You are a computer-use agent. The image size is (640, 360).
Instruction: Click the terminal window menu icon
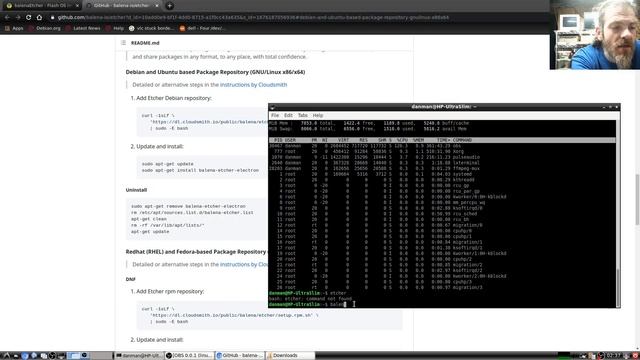coord(272,107)
